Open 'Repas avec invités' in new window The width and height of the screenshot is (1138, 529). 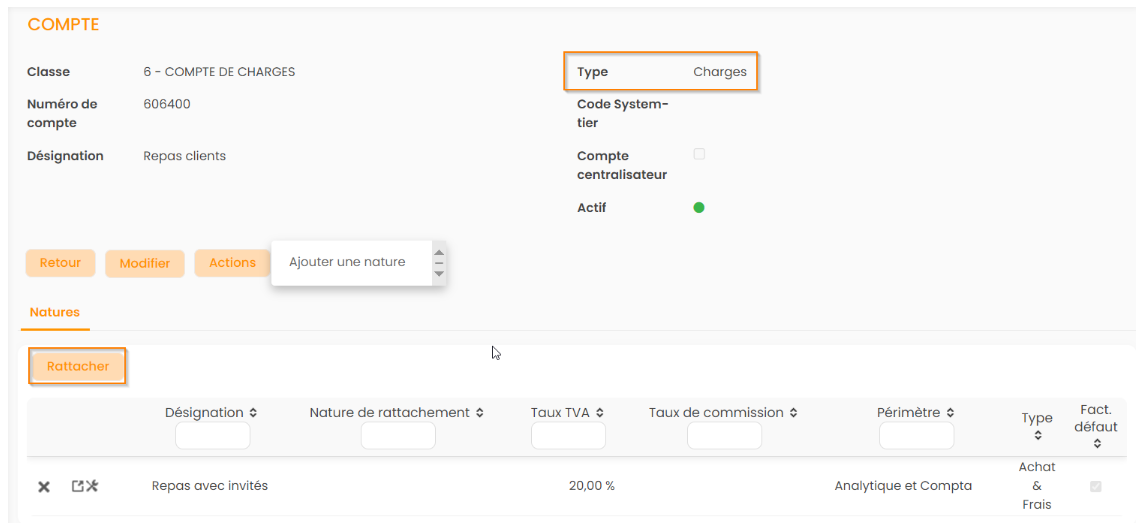[x=78, y=486]
